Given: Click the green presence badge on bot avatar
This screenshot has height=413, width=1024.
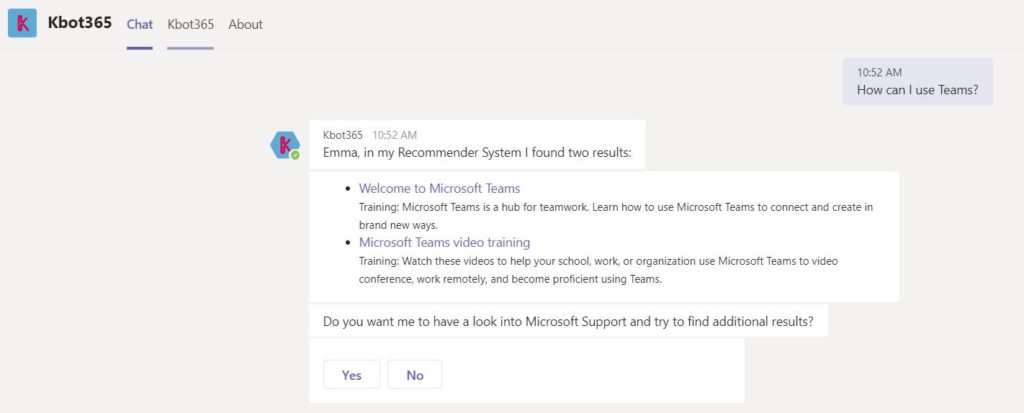Looking at the screenshot, I should 295,155.
